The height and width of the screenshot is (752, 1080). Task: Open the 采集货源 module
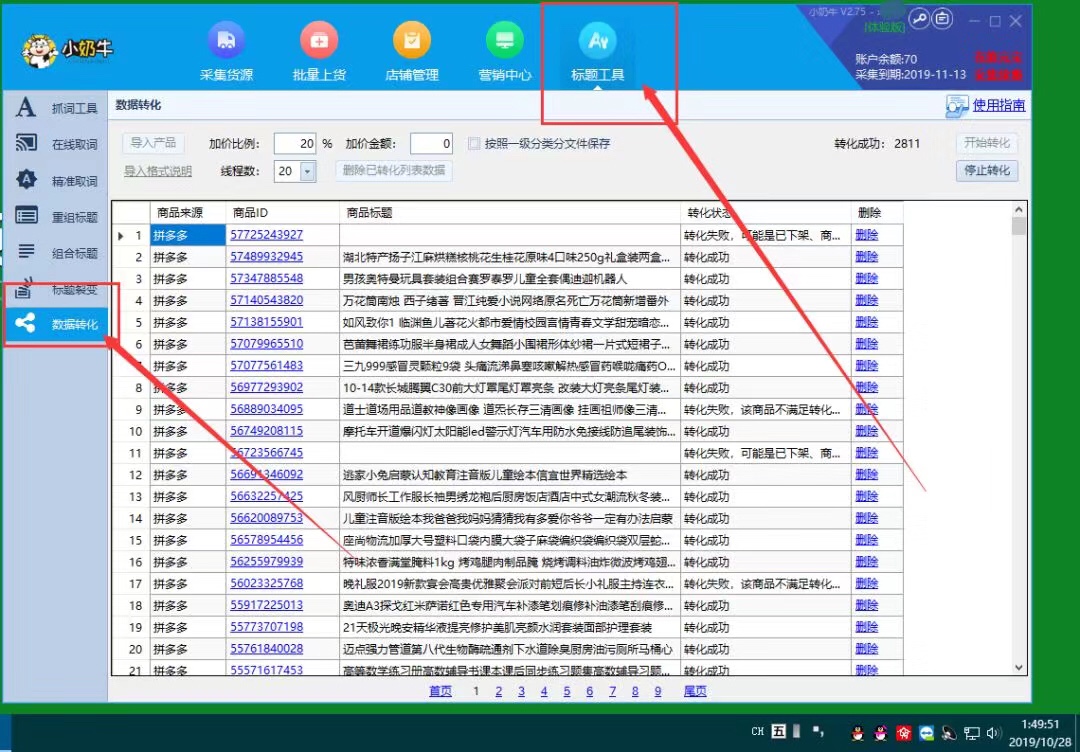coord(226,52)
